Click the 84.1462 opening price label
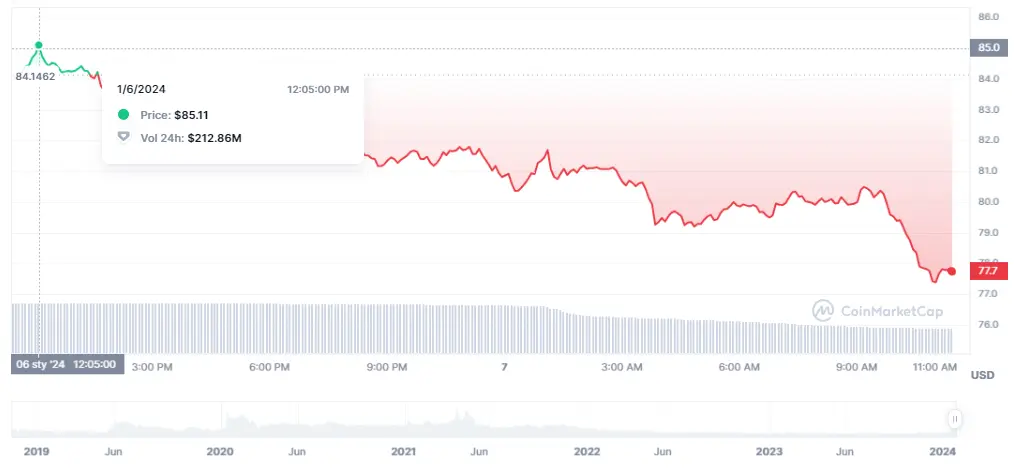 [x=36, y=76]
